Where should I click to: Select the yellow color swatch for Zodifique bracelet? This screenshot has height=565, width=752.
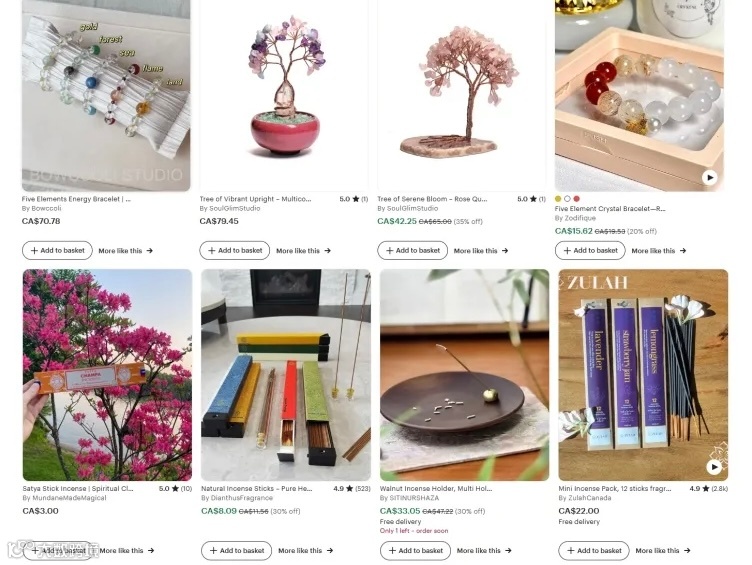point(558,199)
